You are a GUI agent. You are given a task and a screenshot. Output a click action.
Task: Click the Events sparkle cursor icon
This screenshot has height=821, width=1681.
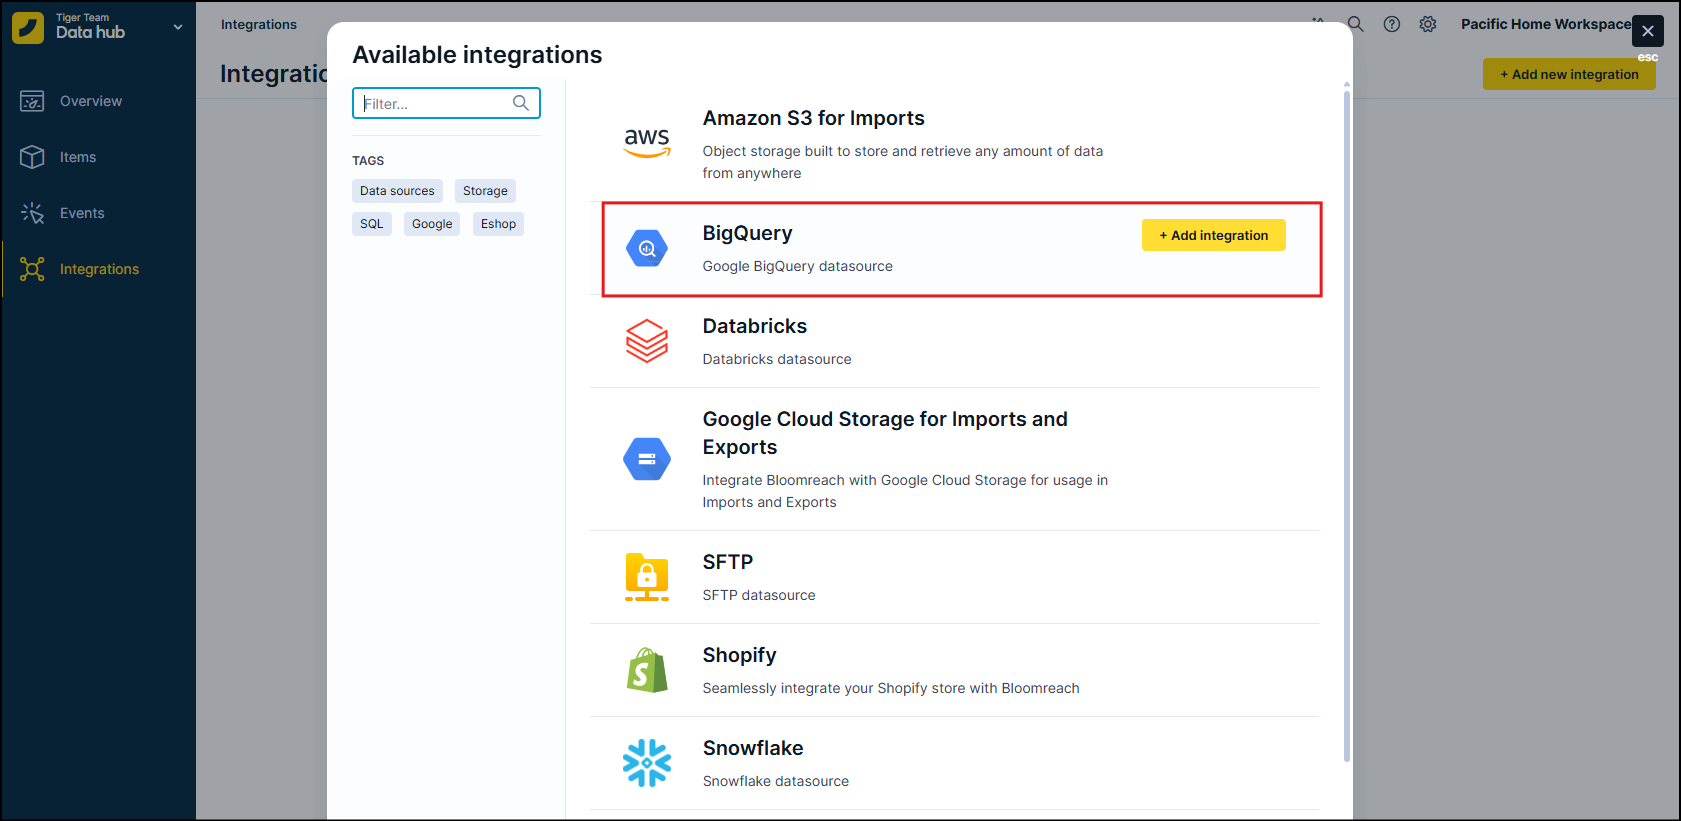[32, 213]
